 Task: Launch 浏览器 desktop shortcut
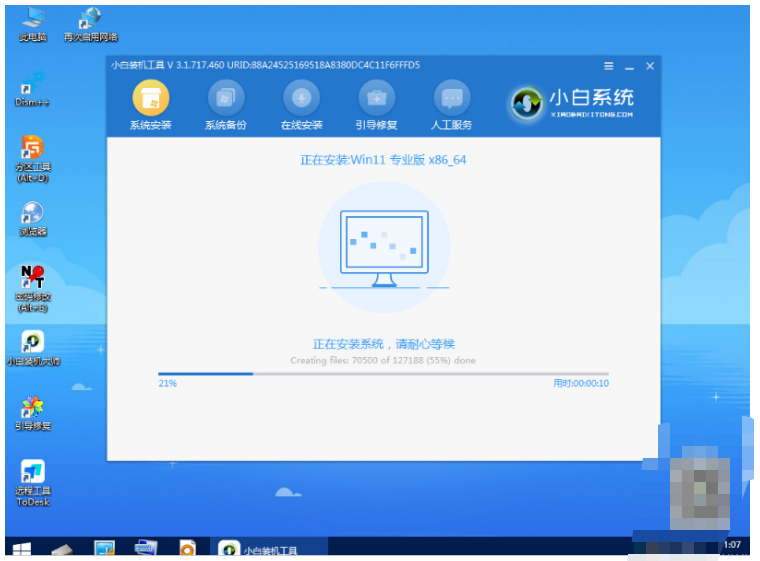click(x=32, y=219)
